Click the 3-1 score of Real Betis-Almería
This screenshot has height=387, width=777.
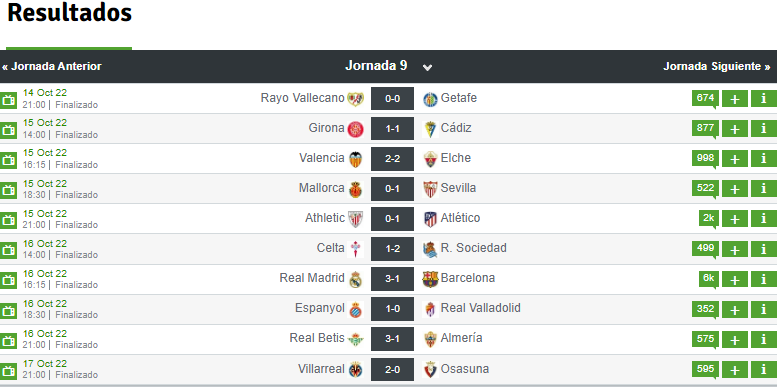click(x=392, y=339)
